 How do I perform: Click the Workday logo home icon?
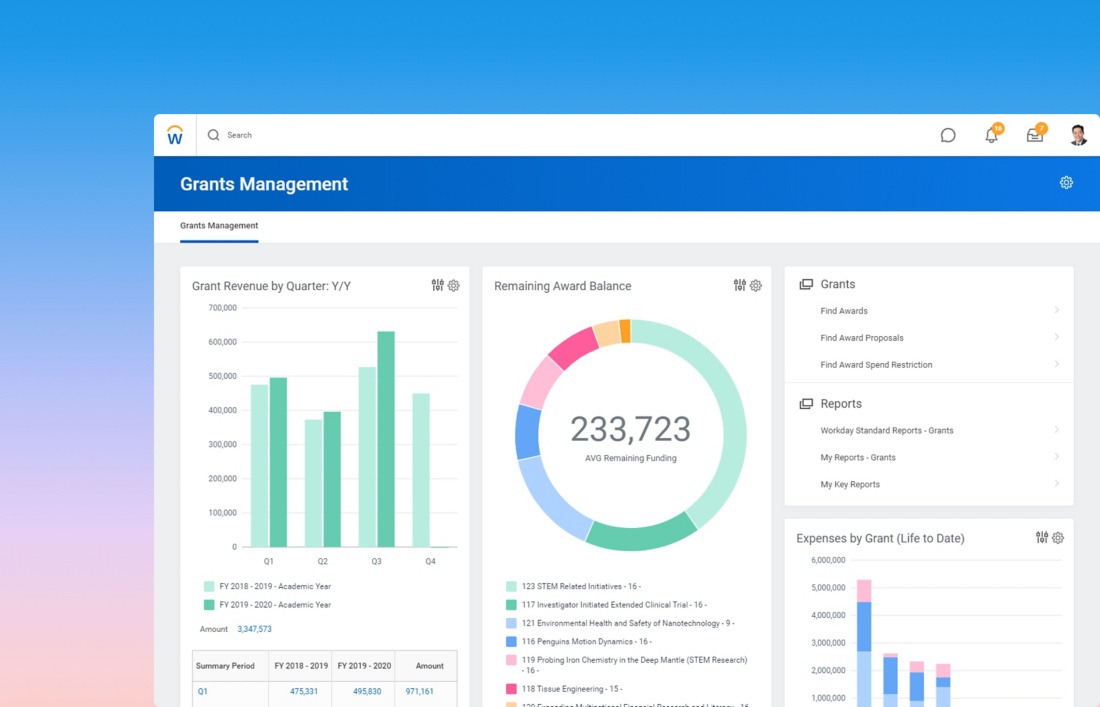(x=175, y=135)
